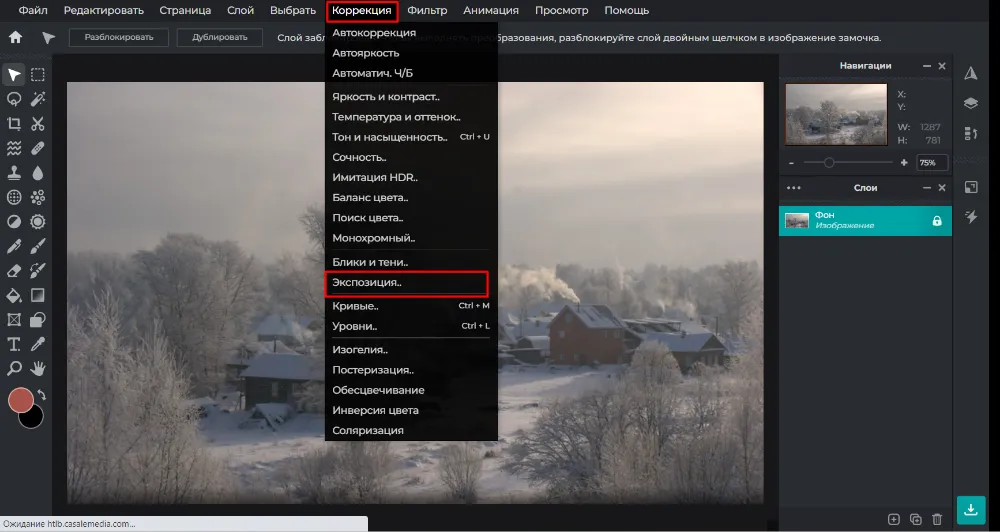Select the Color Picker eyedropper tool
The image size is (1000, 532).
tap(38, 344)
